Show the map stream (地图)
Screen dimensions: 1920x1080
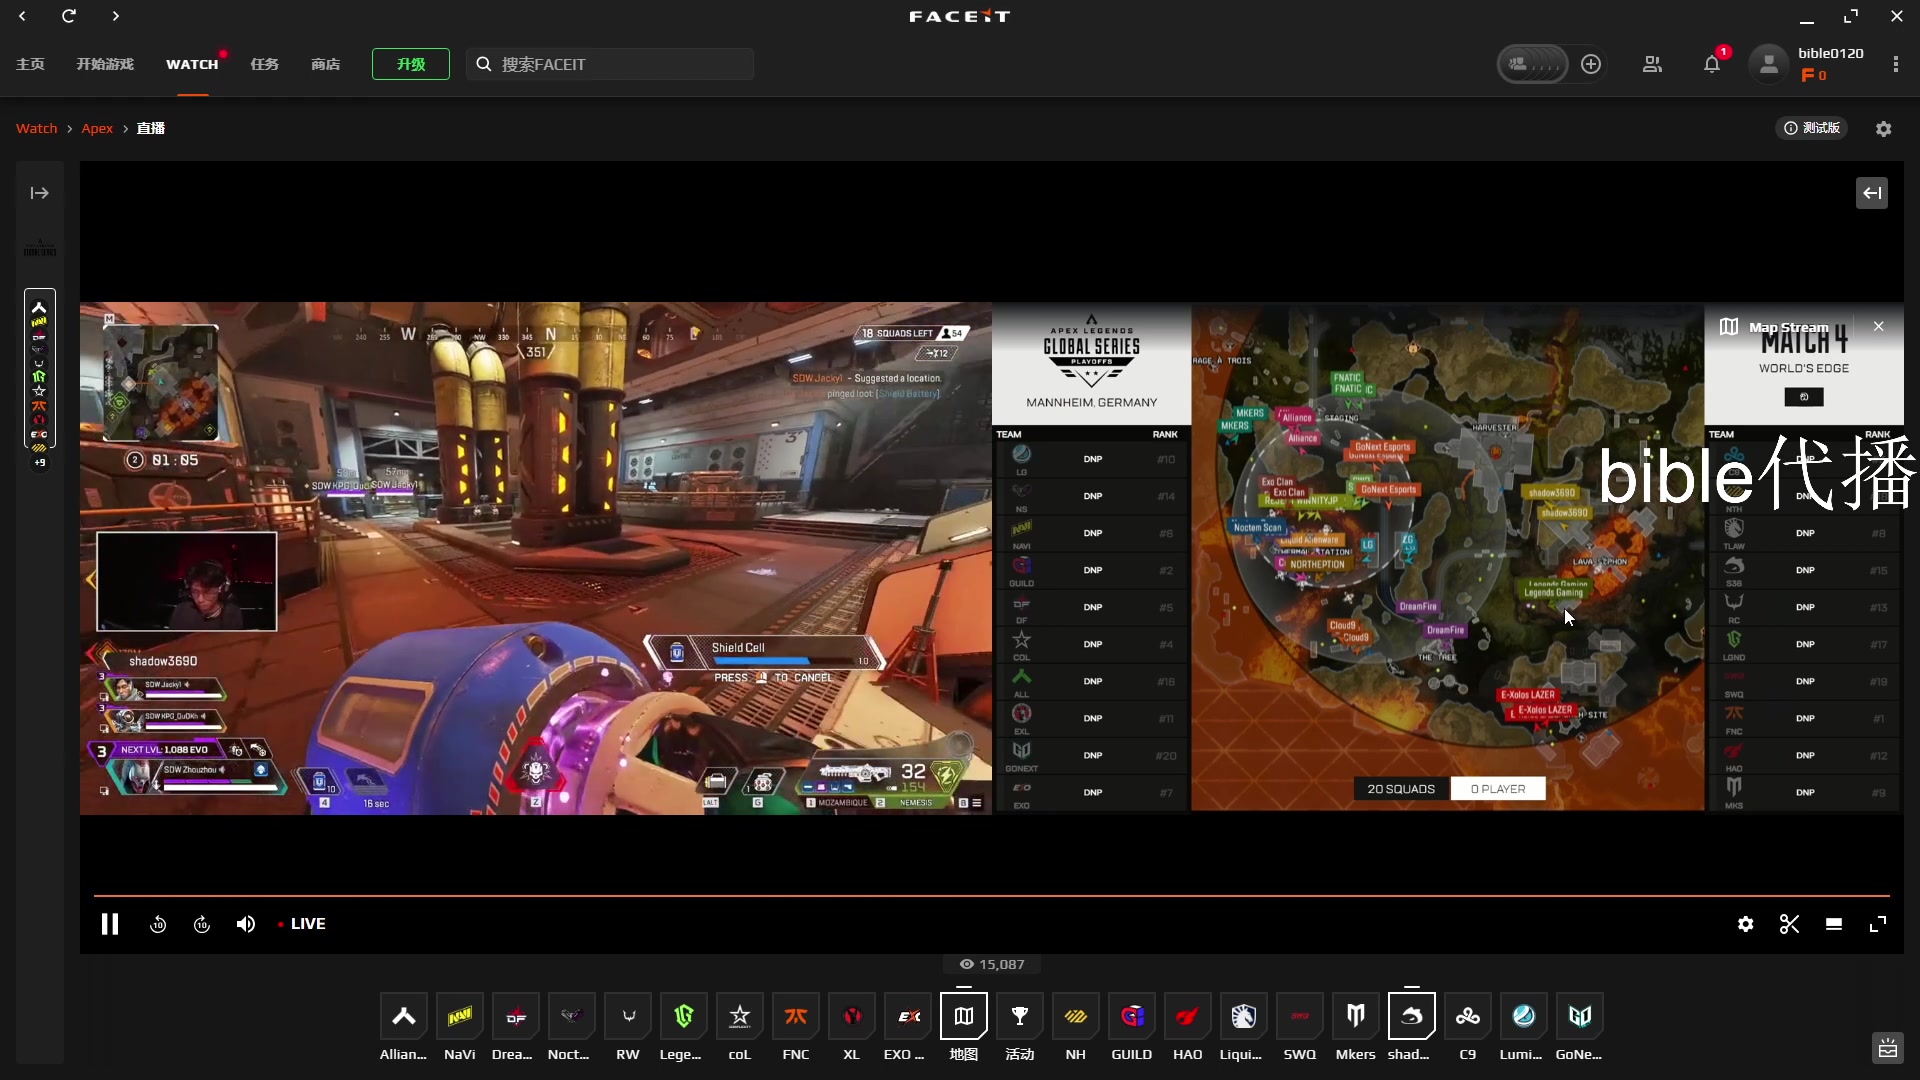(964, 1016)
